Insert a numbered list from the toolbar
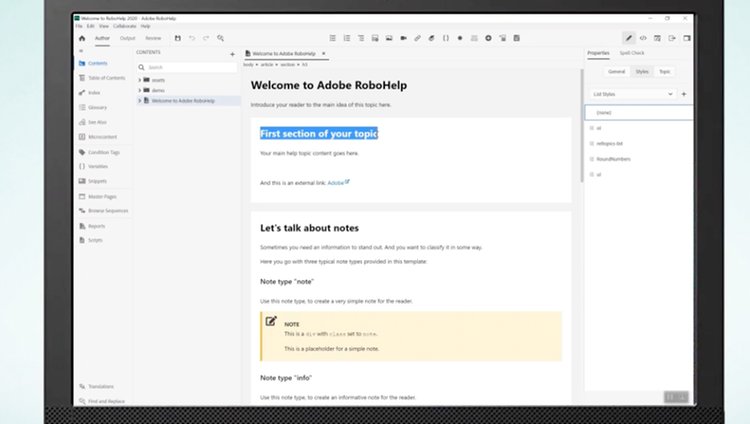The image size is (750, 424). coord(347,38)
